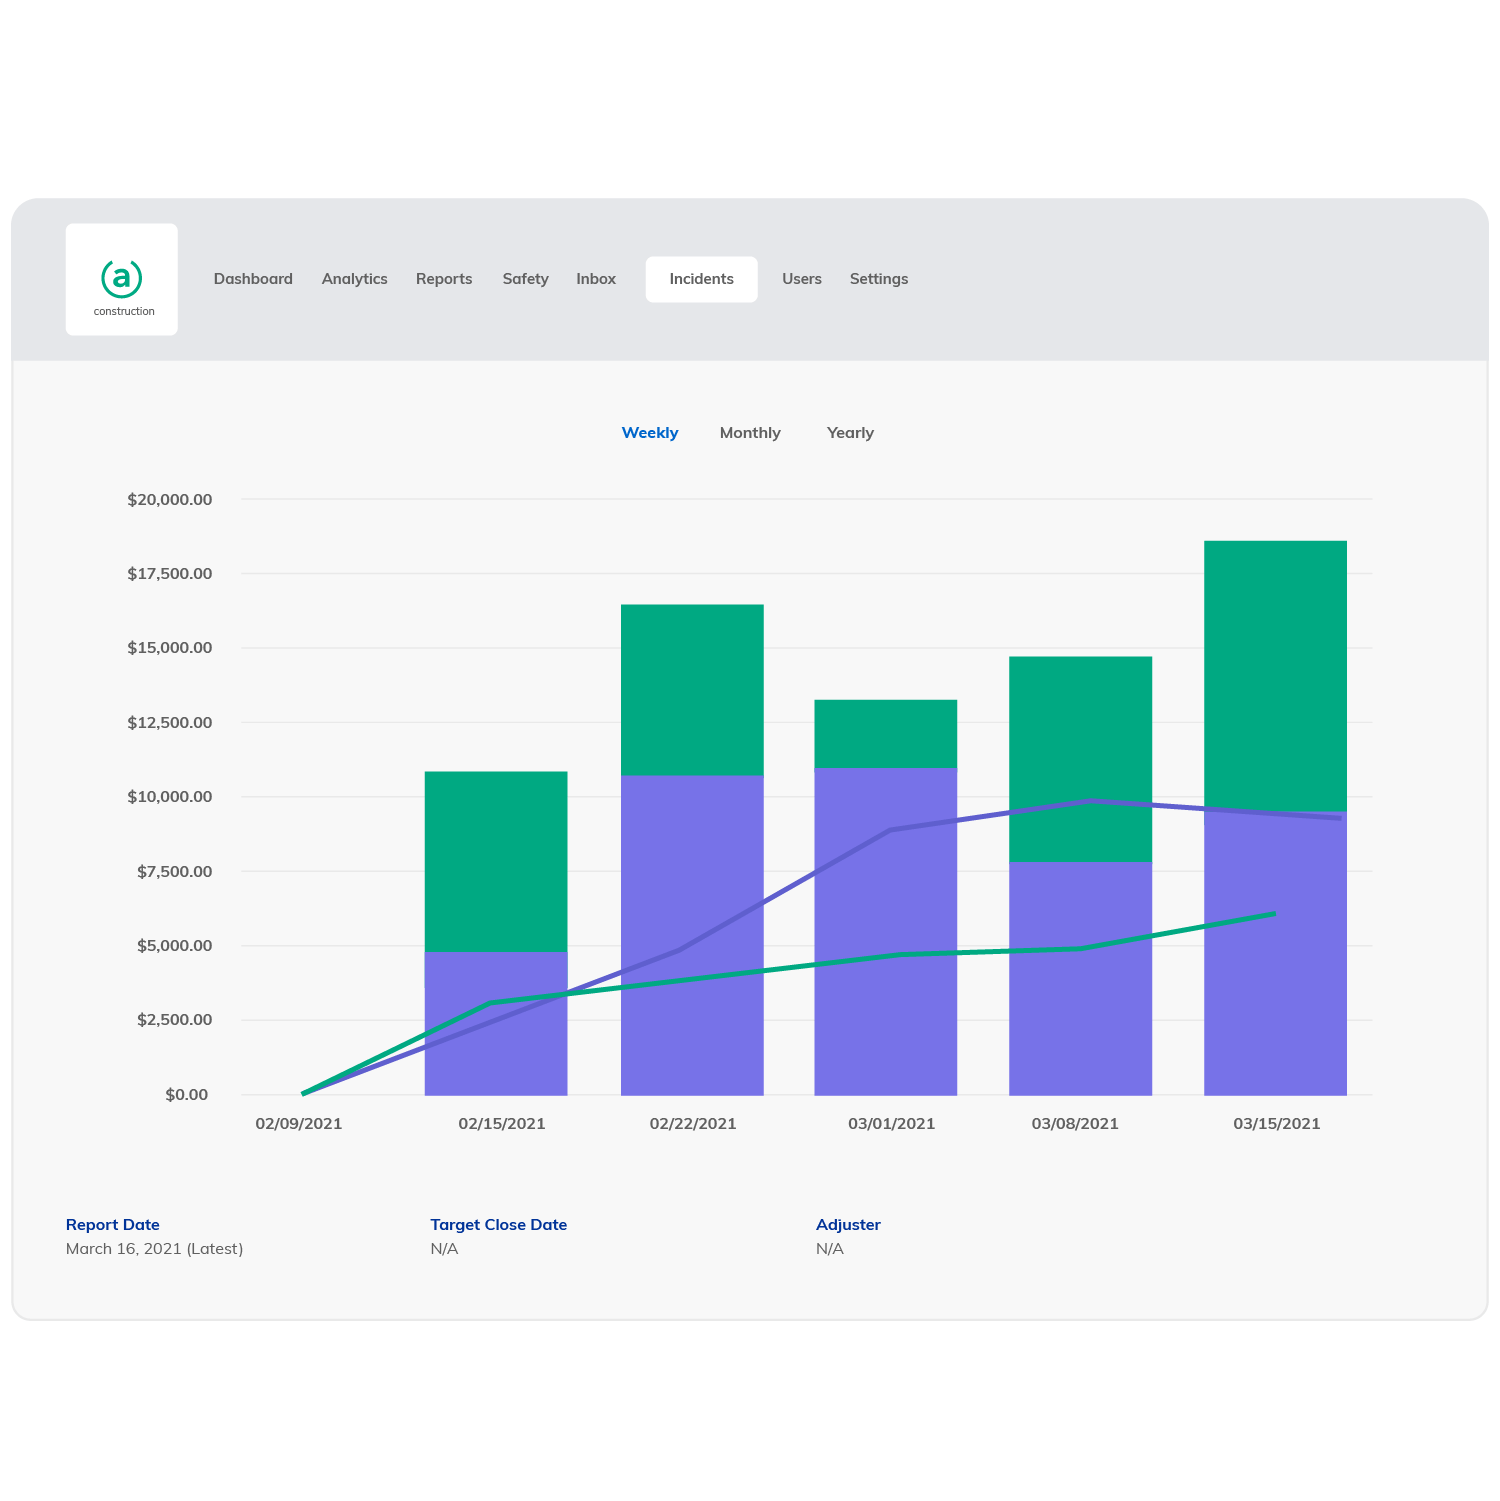Click the N/A under Target Close Date

tap(444, 1249)
